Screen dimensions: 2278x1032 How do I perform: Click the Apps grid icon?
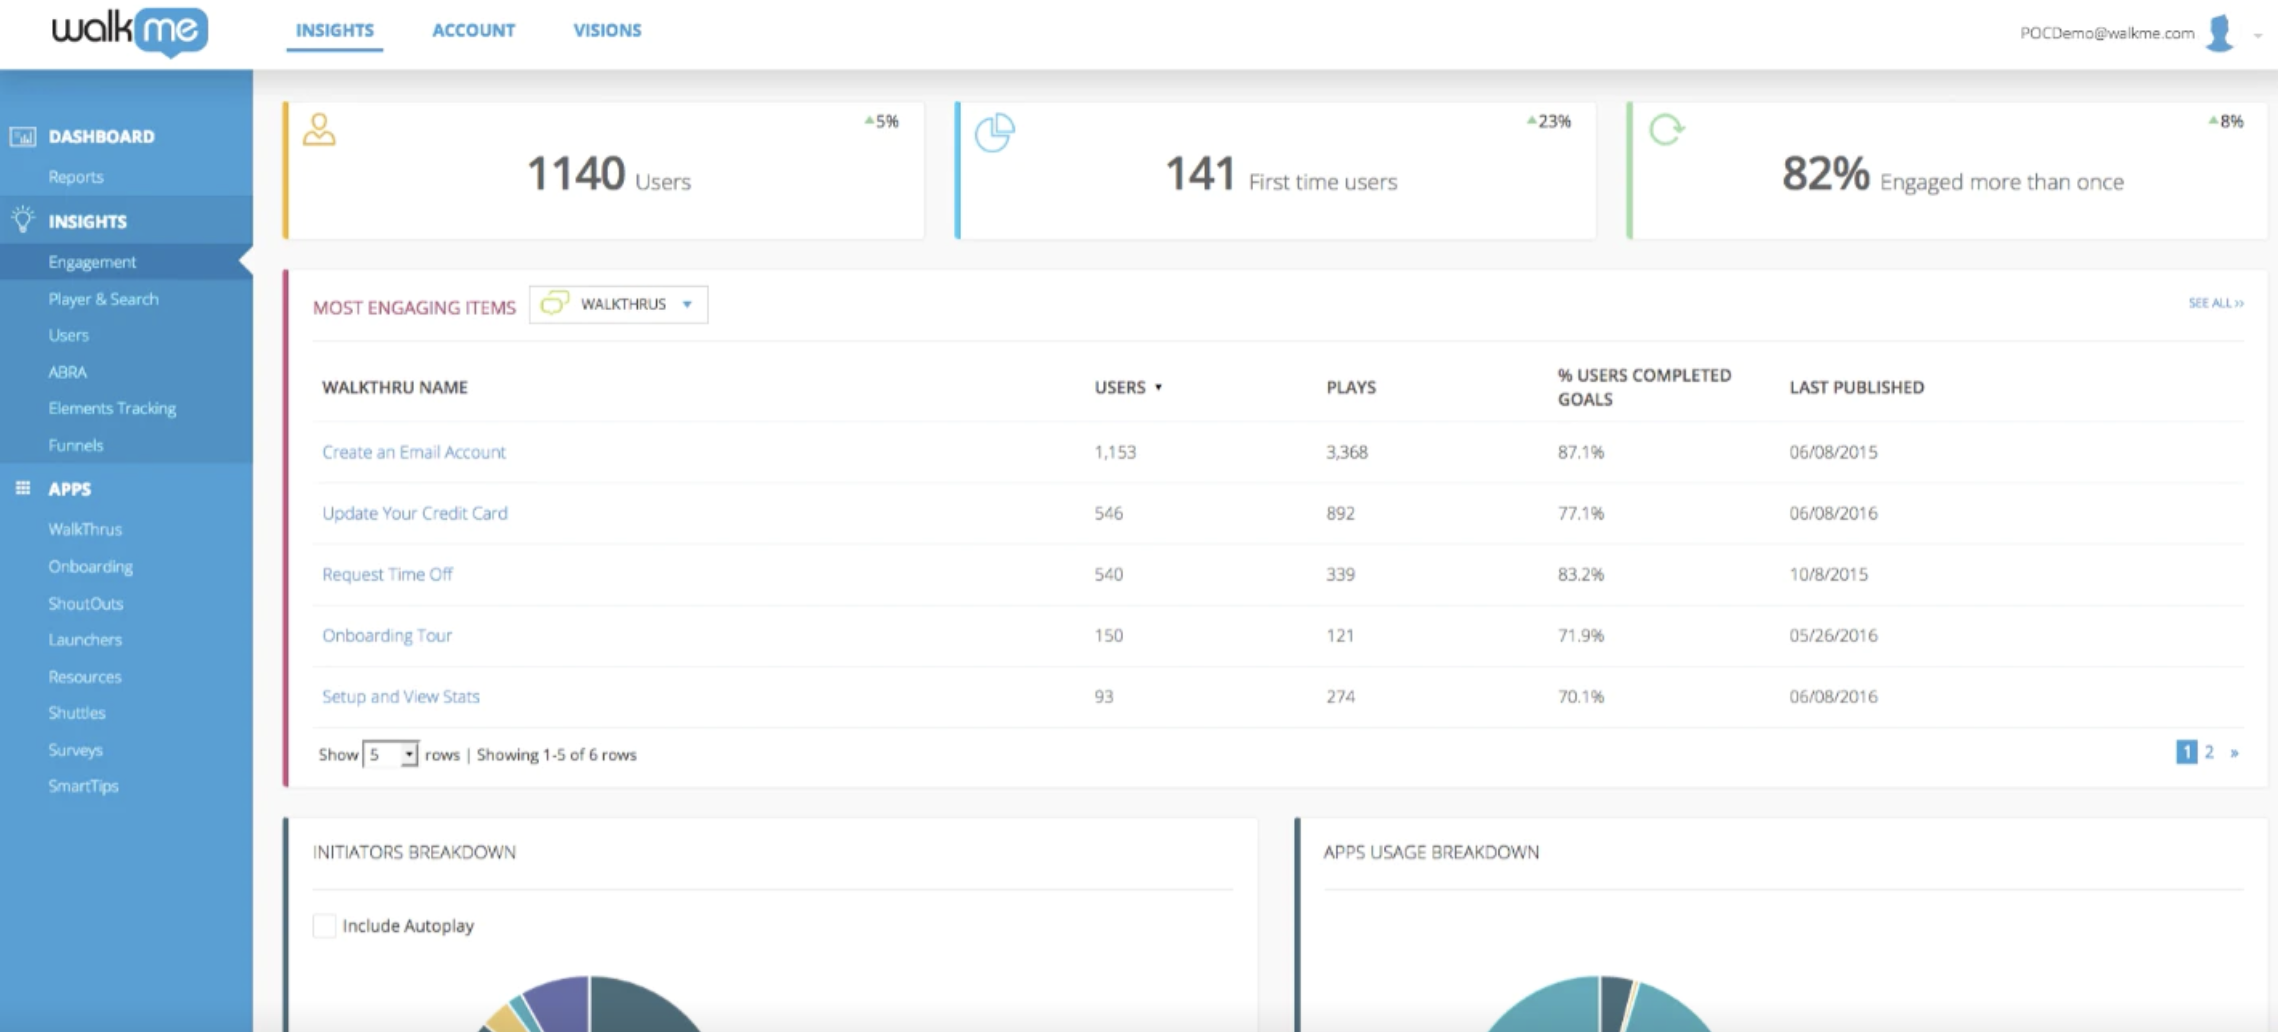point(23,488)
